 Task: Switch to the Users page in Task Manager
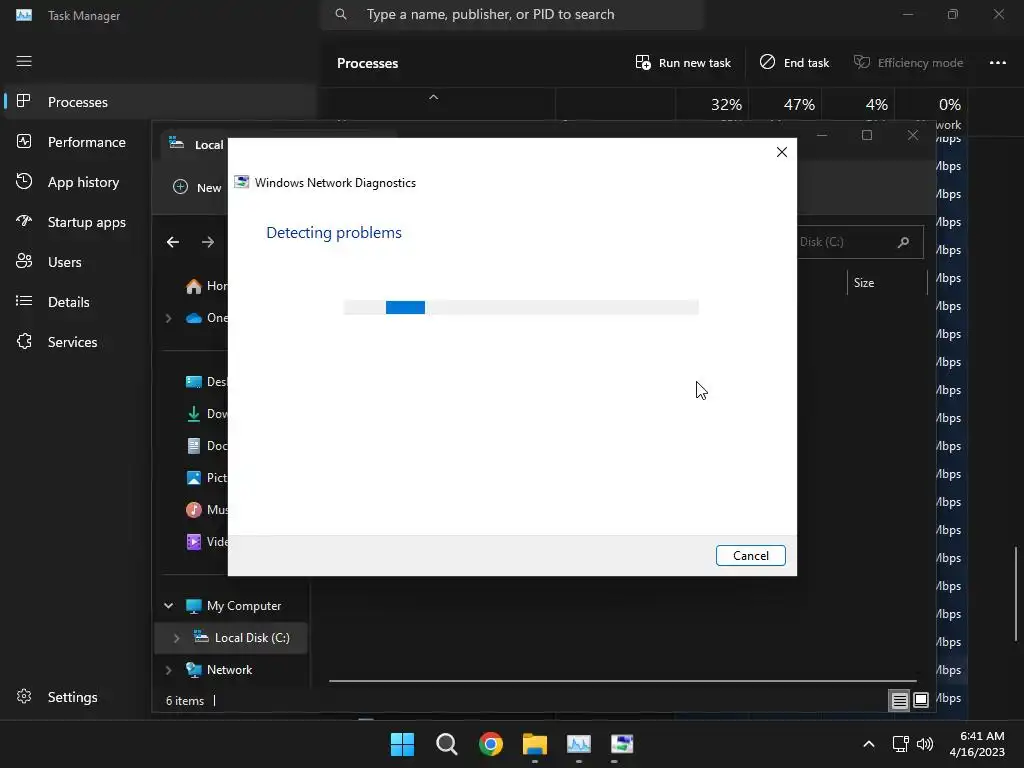pos(65,262)
